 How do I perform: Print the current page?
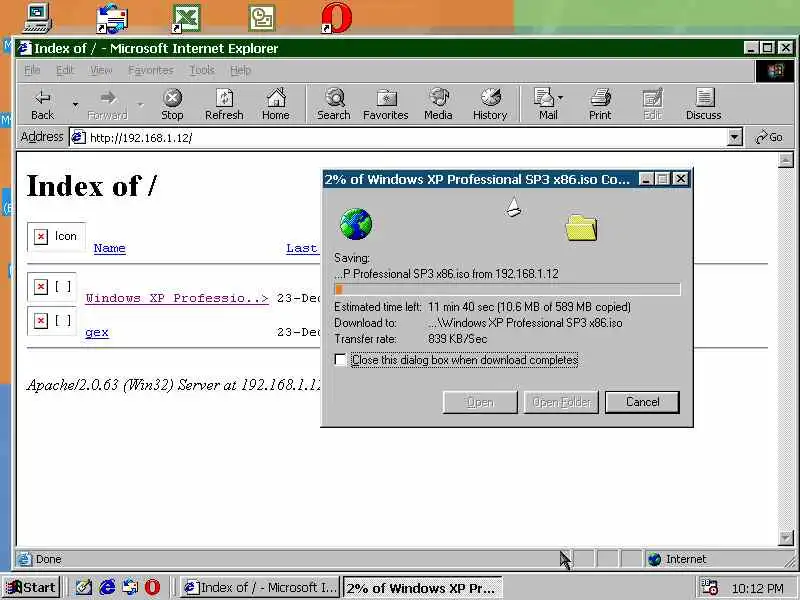pyautogui.click(x=600, y=104)
